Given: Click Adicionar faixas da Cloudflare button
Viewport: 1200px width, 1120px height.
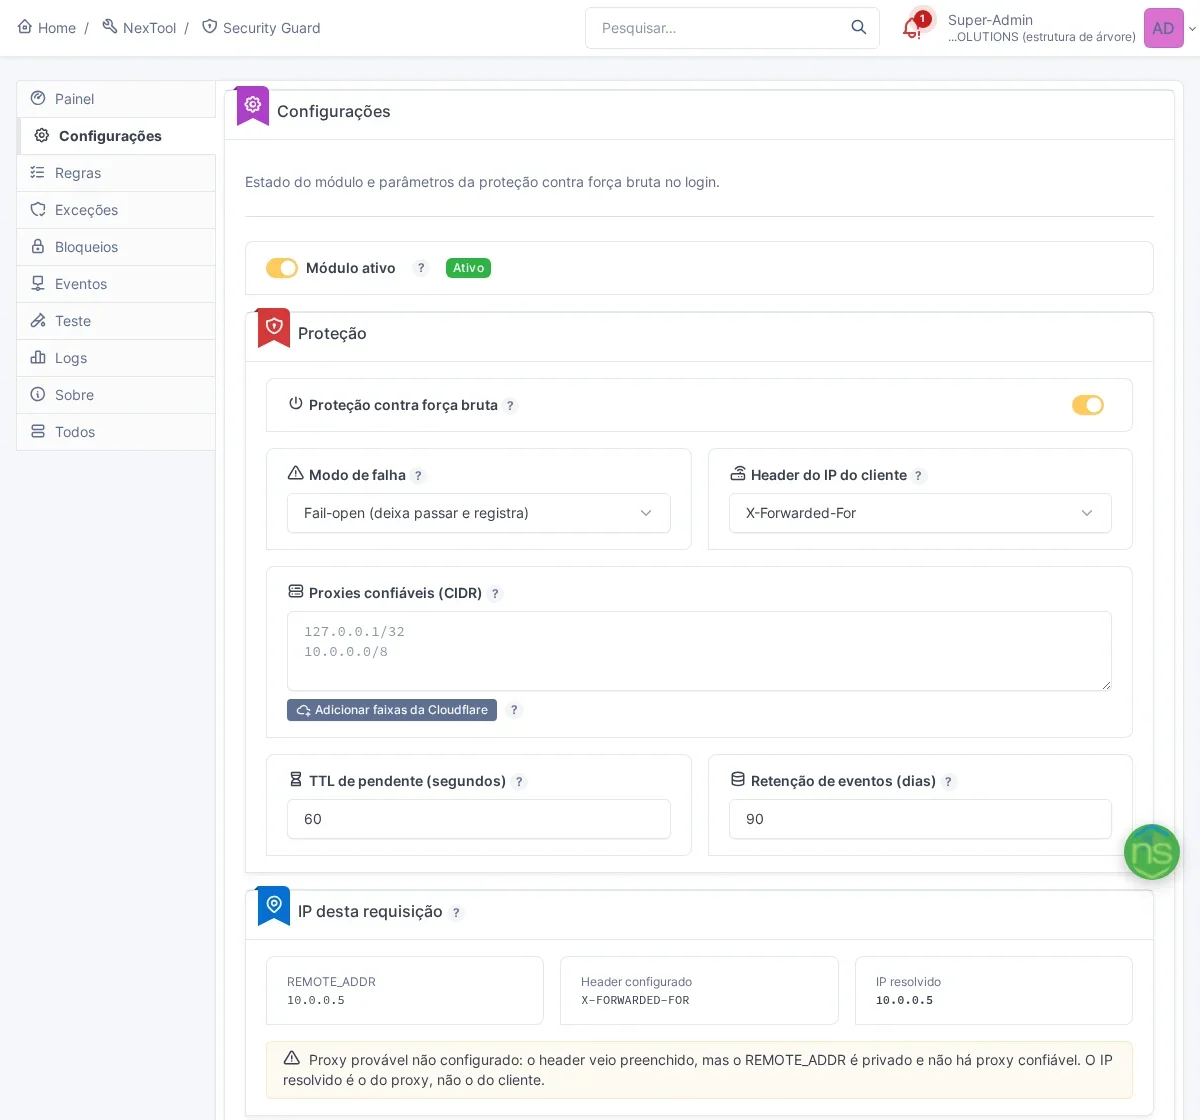Looking at the screenshot, I should [392, 710].
